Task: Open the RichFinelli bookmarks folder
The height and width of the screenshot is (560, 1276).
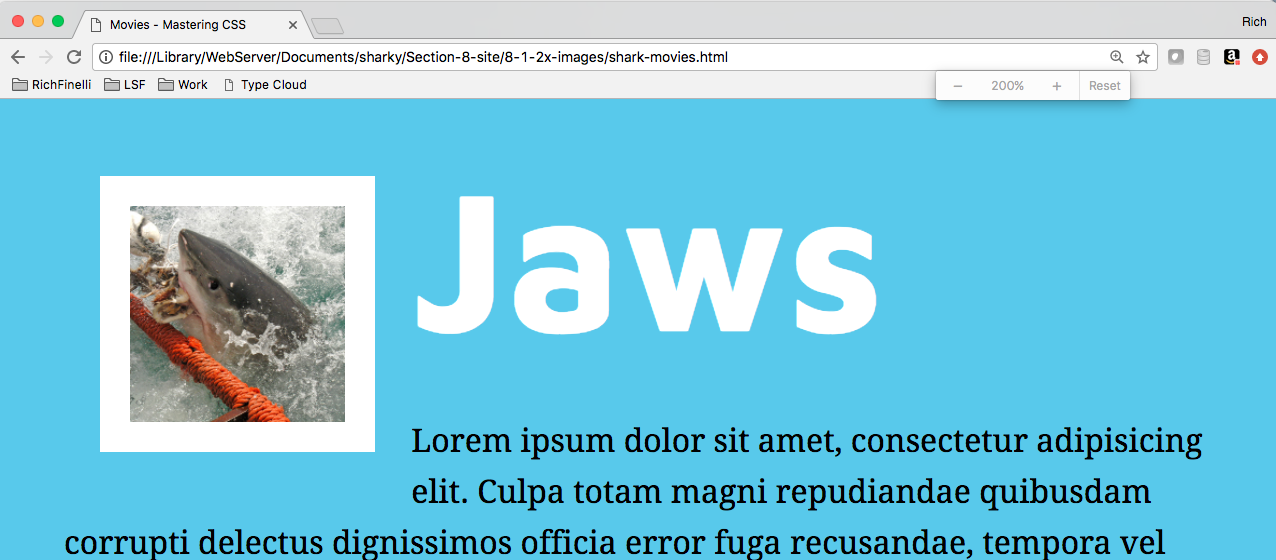Action: coord(51,85)
